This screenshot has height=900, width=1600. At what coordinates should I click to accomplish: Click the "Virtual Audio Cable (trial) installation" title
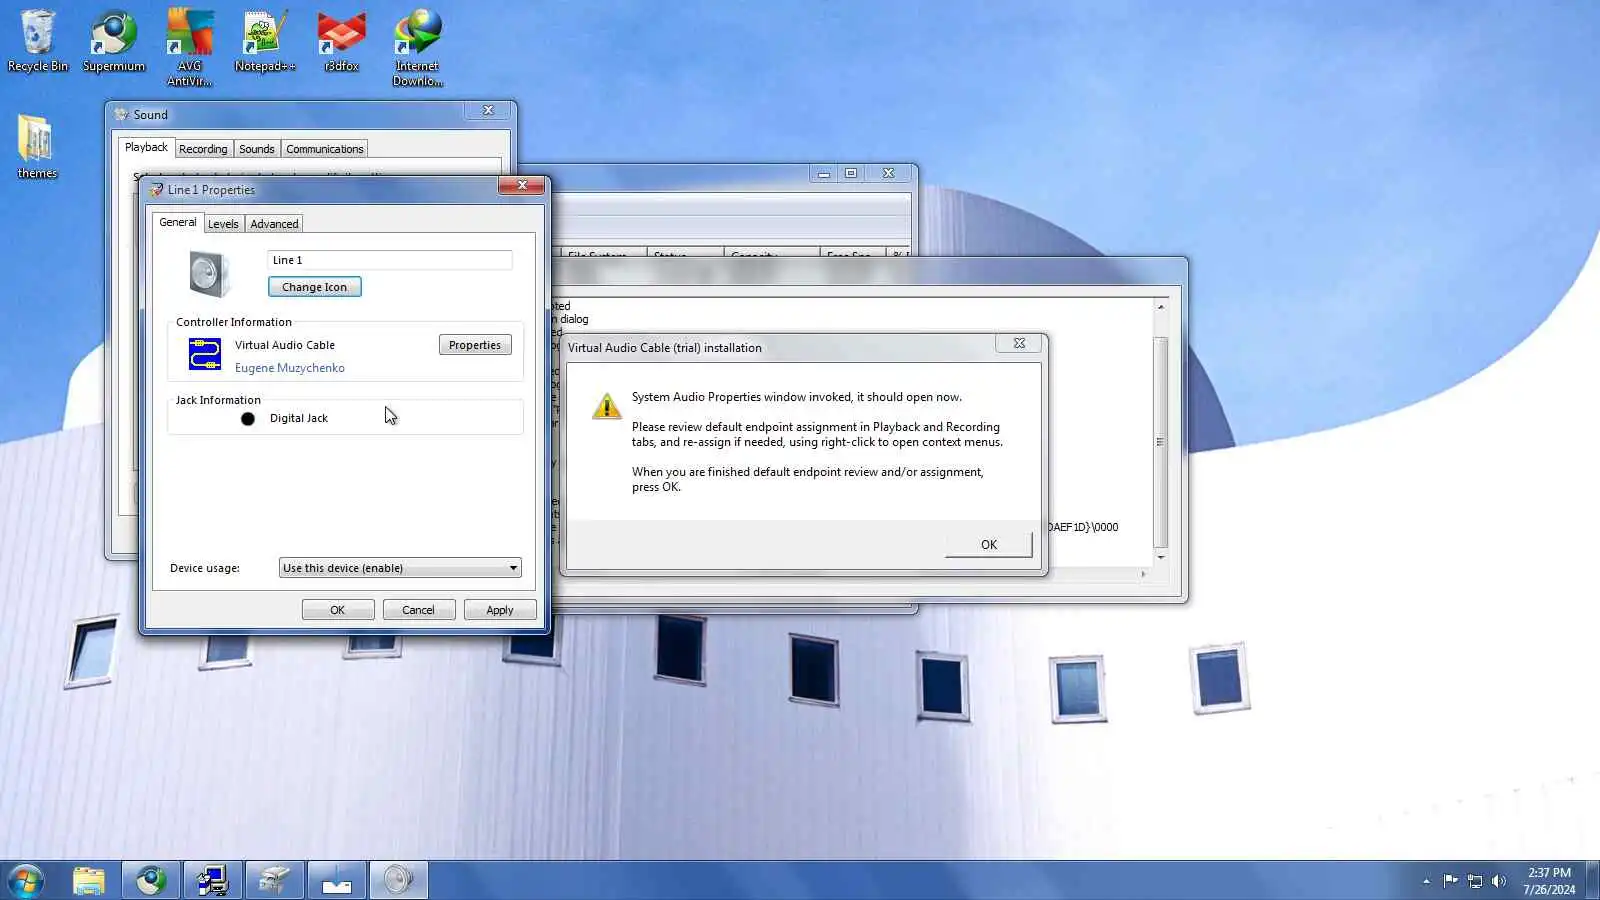click(x=665, y=348)
